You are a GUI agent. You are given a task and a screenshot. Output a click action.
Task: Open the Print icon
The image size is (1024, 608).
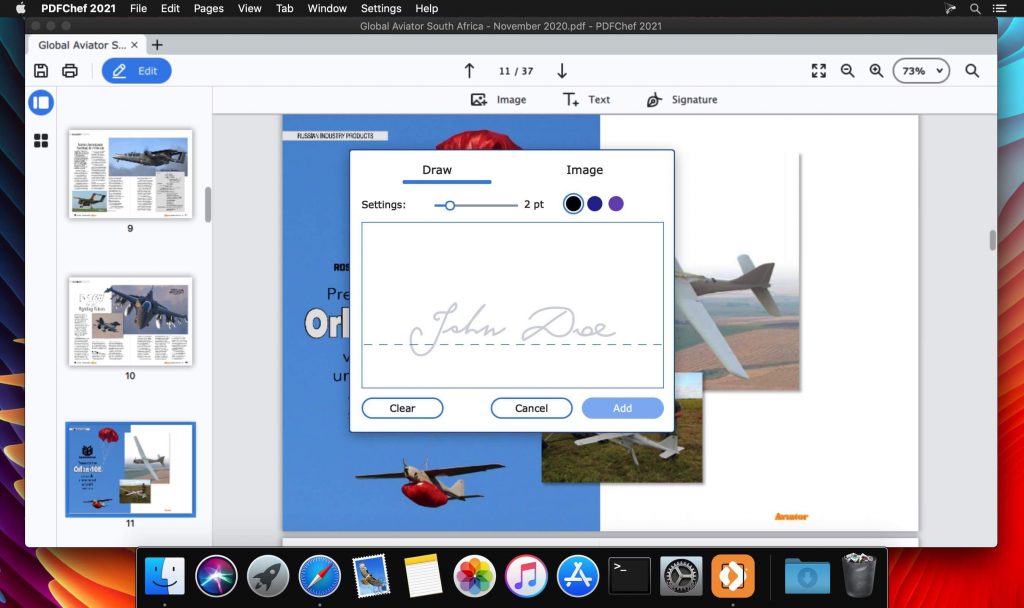tap(70, 70)
